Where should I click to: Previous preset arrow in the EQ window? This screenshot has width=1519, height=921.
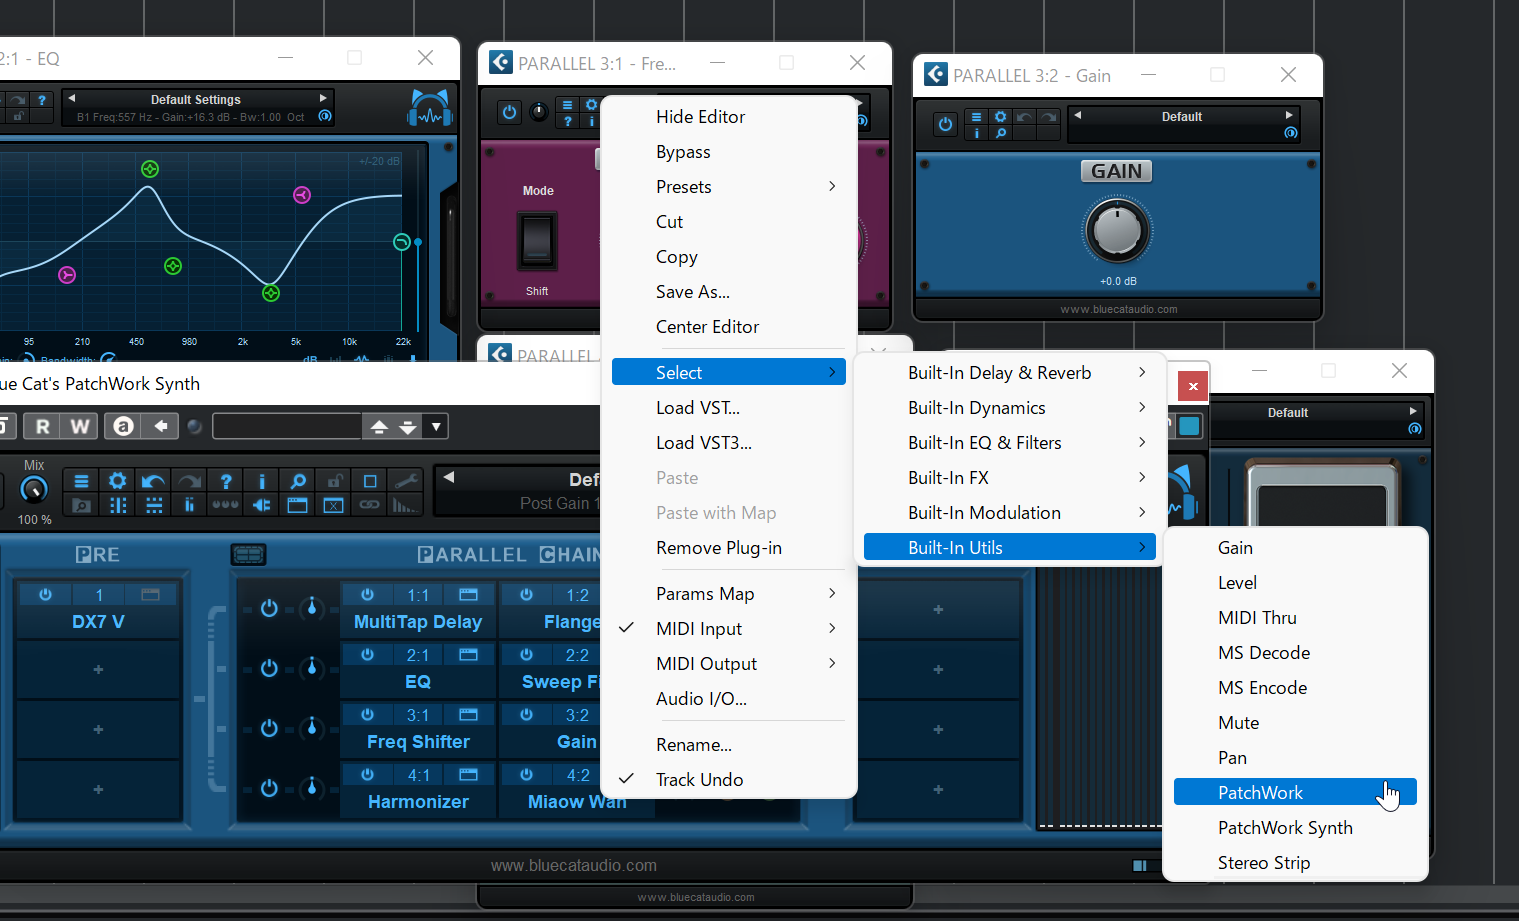tap(71, 98)
